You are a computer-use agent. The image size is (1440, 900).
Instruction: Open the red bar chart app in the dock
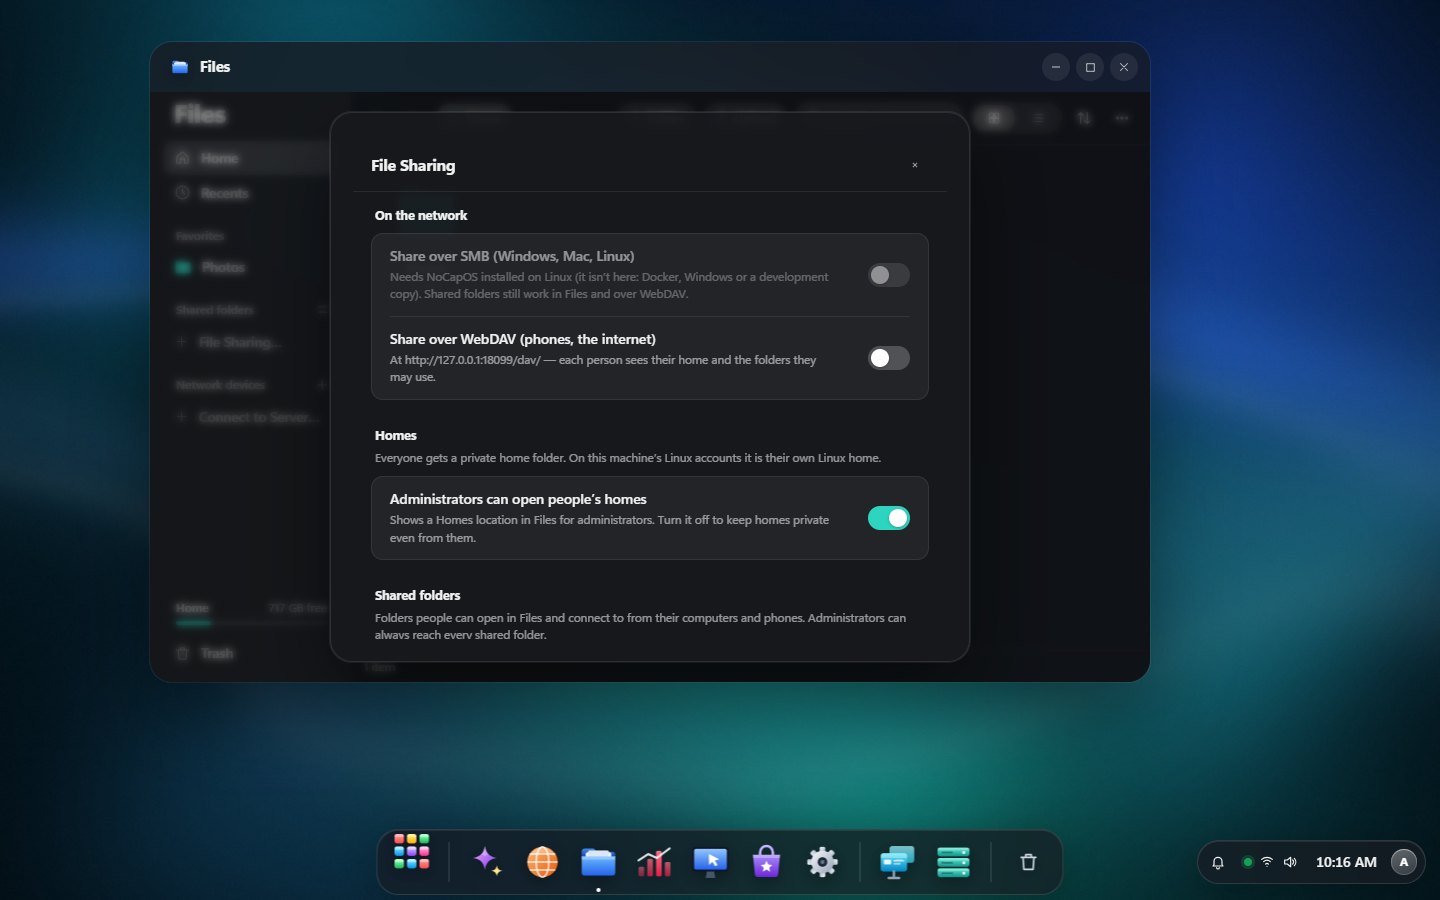point(654,861)
